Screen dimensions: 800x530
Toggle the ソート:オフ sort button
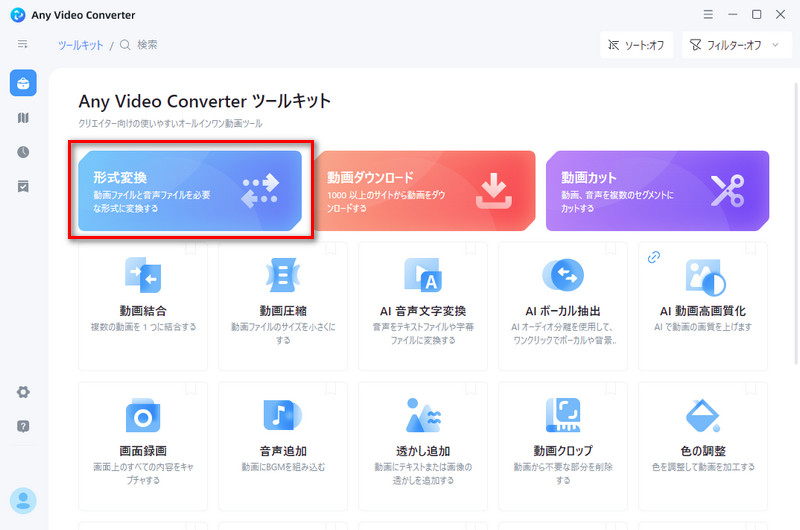(636, 45)
